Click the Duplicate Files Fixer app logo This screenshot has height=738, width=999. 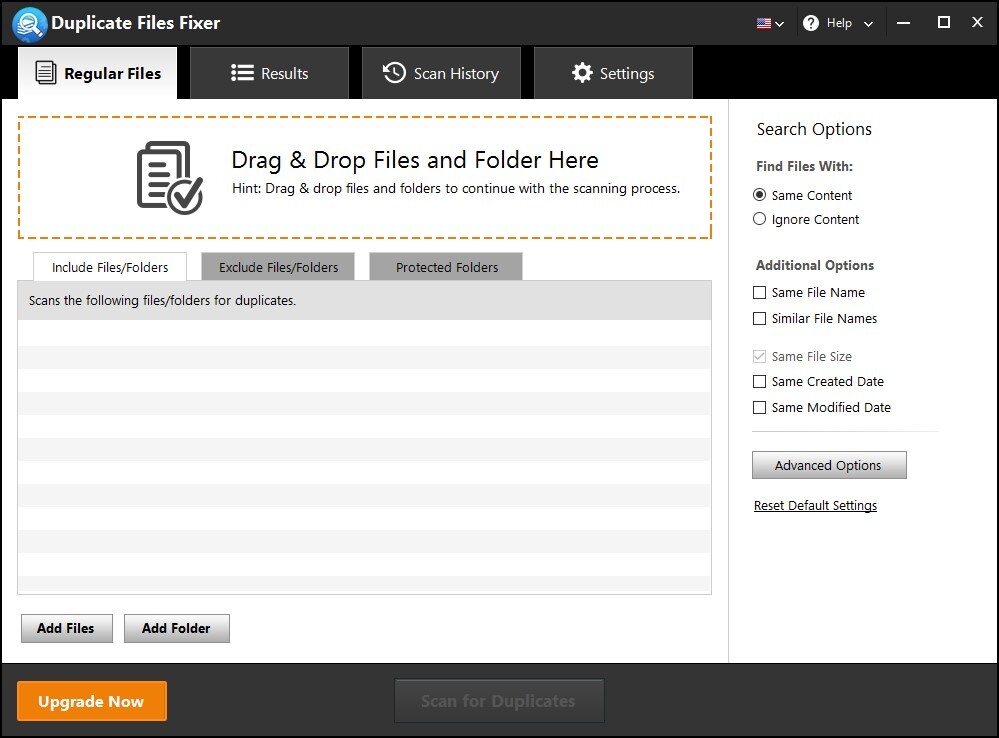(30, 23)
